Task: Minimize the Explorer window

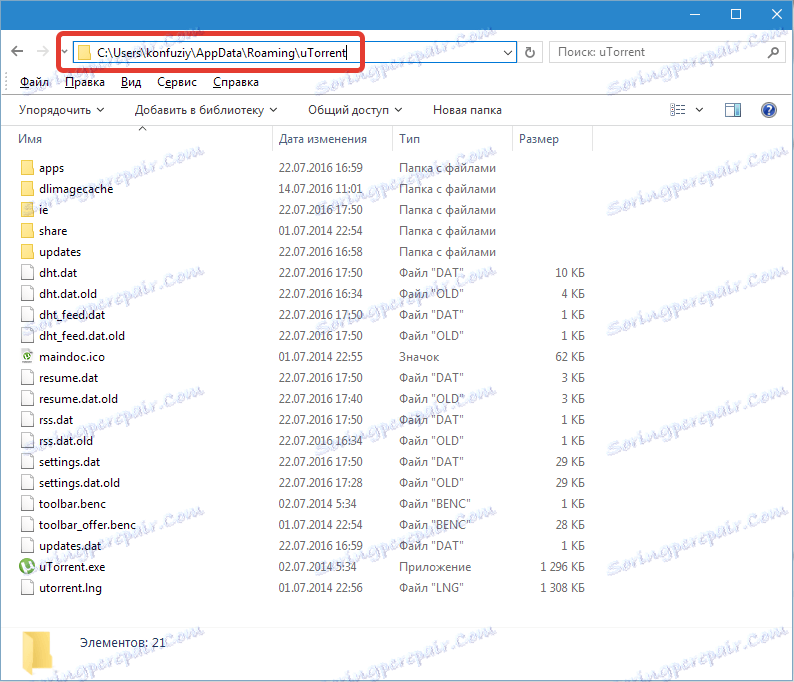Action: tap(695, 14)
